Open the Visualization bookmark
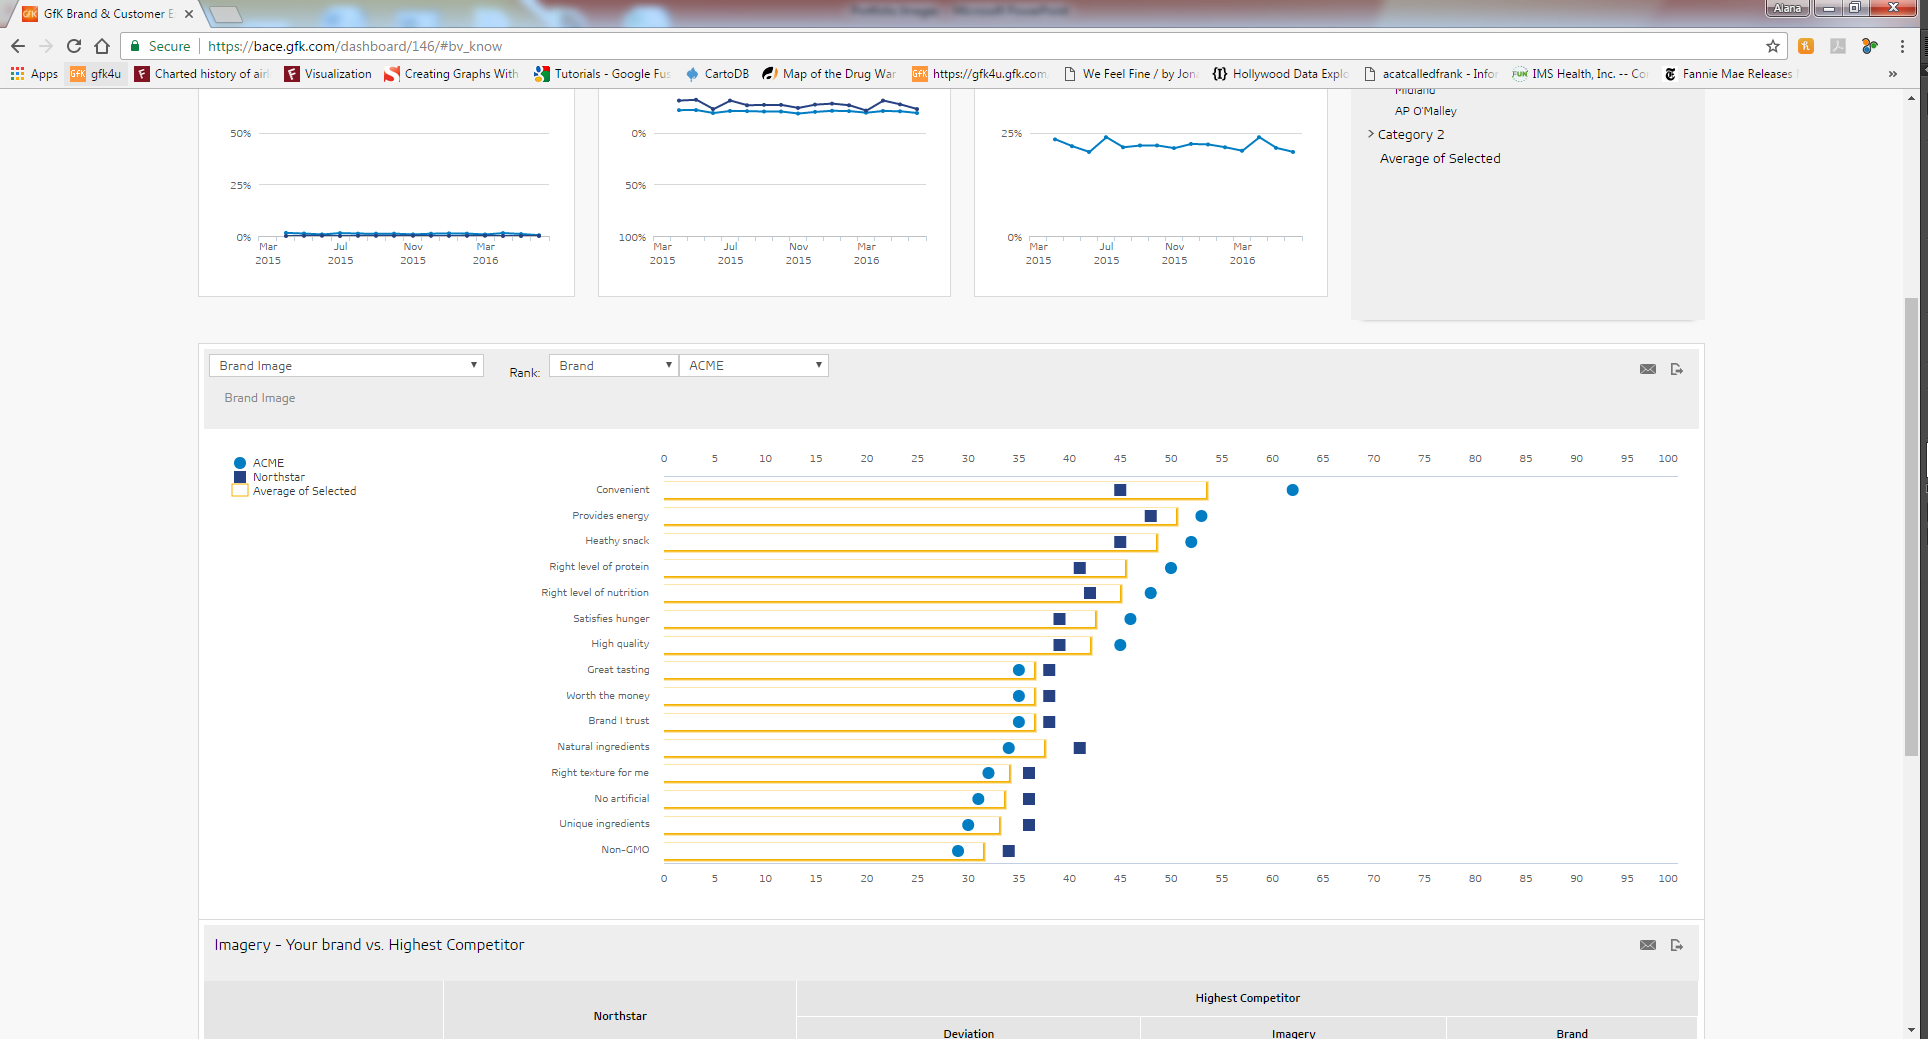The width and height of the screenshot is (1928, 1039). coord(328,74)
